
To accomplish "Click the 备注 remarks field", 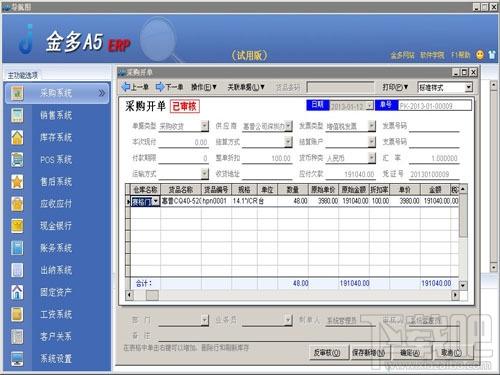I will 309,336.
